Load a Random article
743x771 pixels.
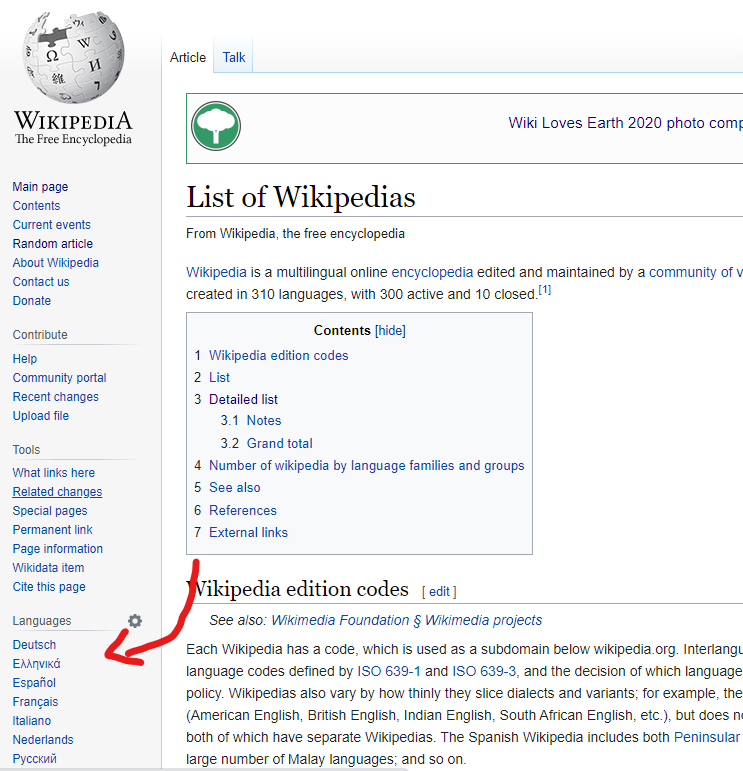pyautogui.click(x=53, y=244)
